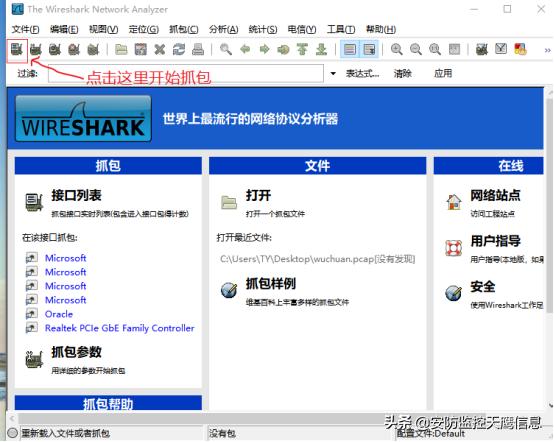Stop the running capture from the toolbar
554x442 pixels.
(x=74, y=49)
